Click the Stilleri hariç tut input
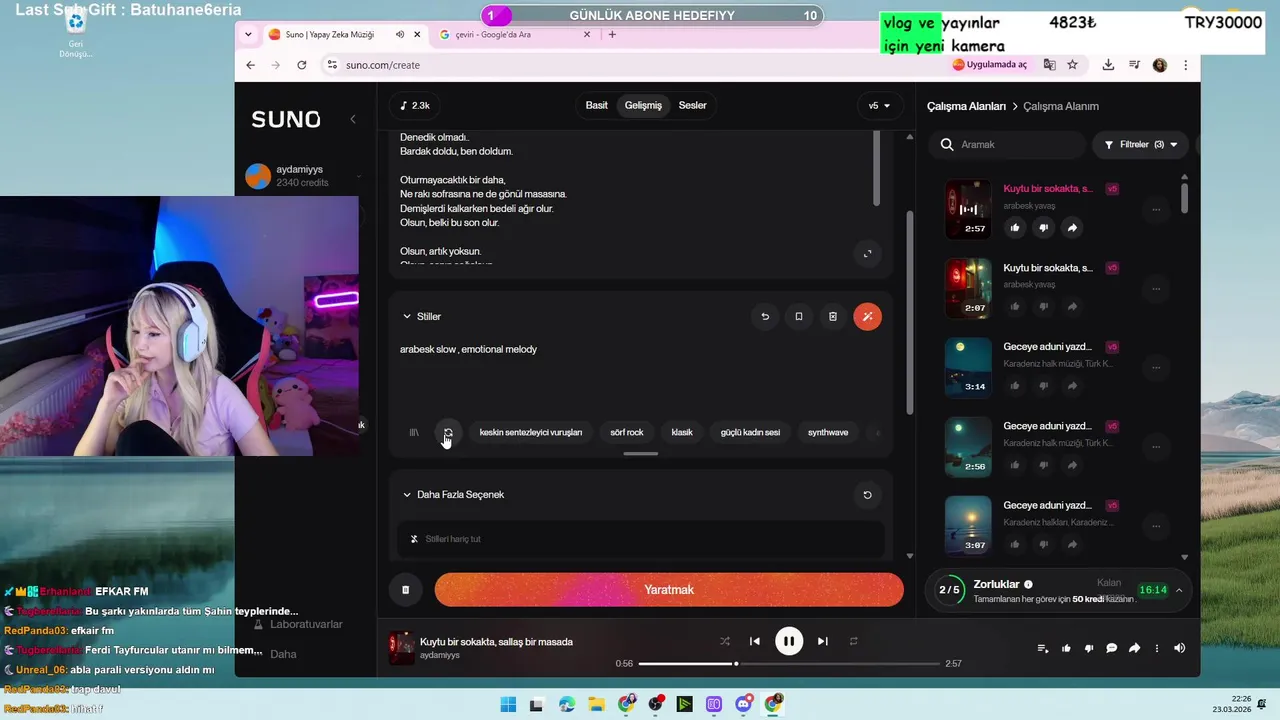Screen dimensions: 1280x720 (x=641, y=539)
